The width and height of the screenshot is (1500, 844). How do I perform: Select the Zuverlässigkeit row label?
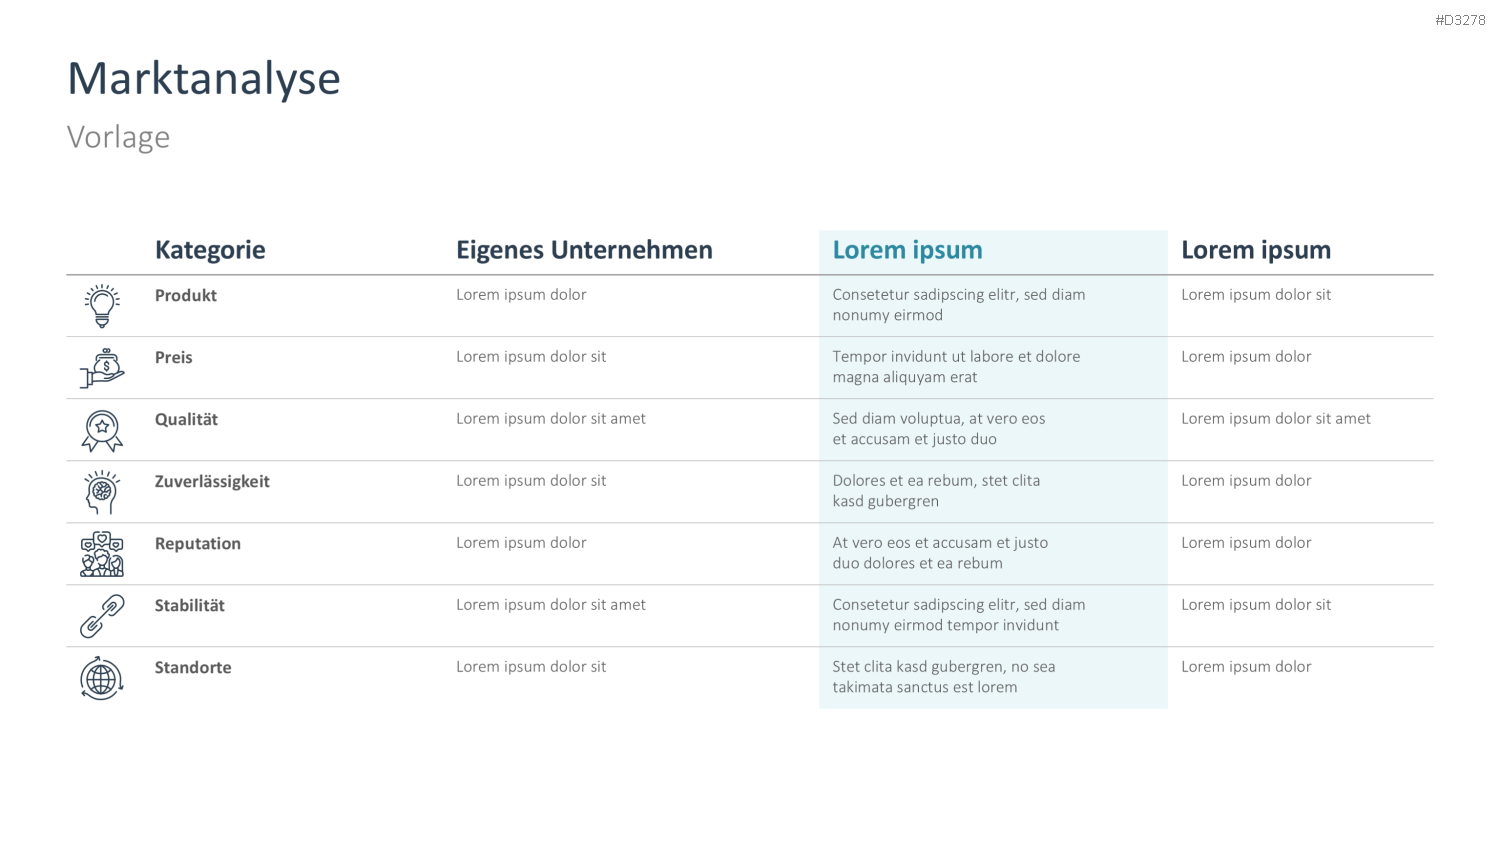212,482
